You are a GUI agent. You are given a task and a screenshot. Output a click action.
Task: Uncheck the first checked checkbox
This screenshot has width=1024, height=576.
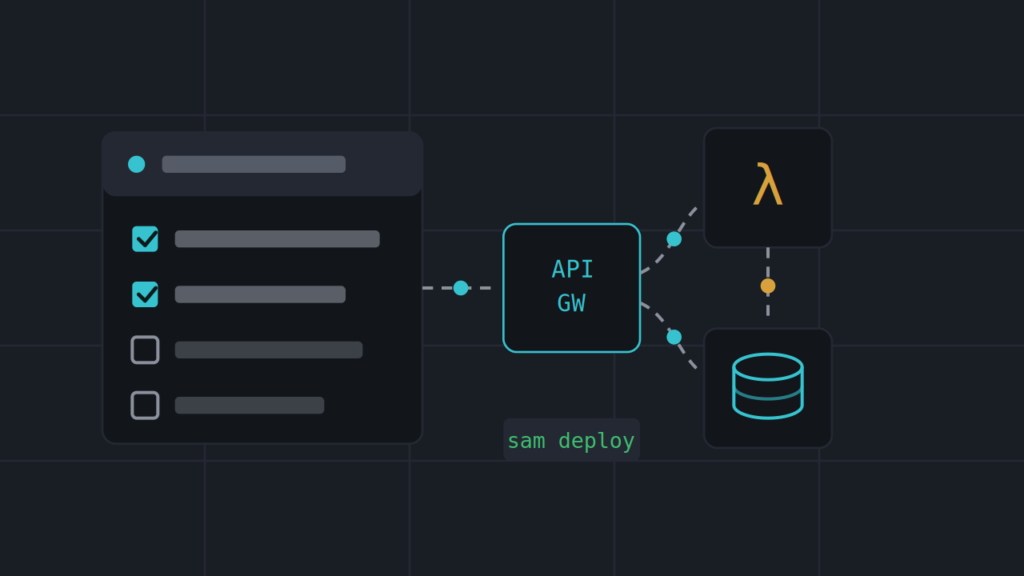tap(145, 239)
